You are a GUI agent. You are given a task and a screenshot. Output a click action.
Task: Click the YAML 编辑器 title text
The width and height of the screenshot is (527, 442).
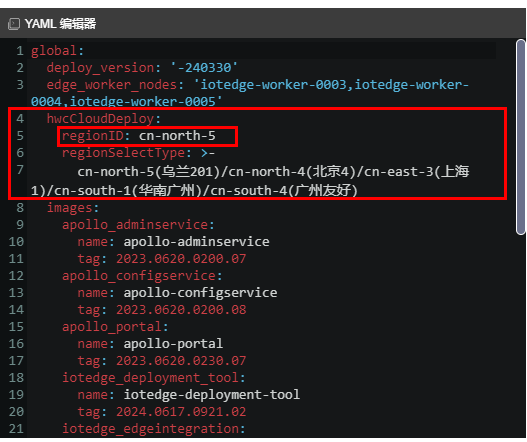tap(60, 24)
